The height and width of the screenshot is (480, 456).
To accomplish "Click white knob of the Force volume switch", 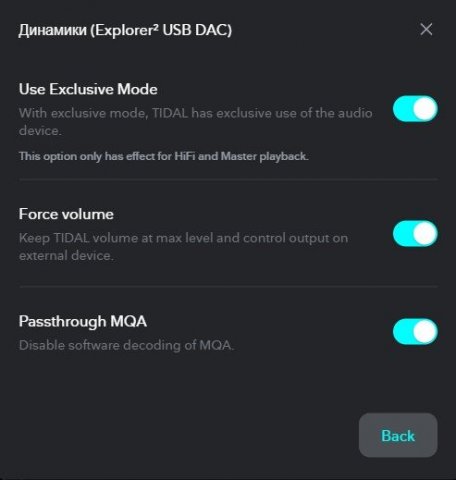I will [425, 233].
